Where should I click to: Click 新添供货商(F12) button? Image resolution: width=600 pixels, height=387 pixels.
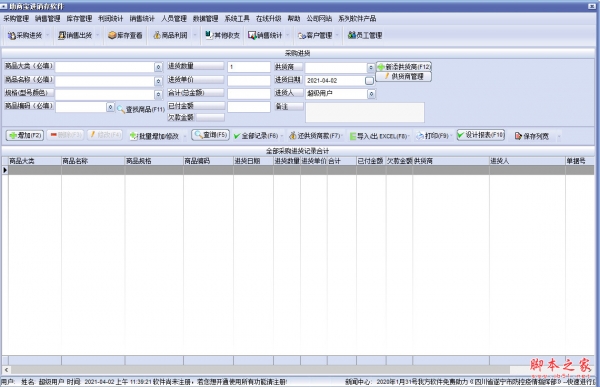point(404,67)
